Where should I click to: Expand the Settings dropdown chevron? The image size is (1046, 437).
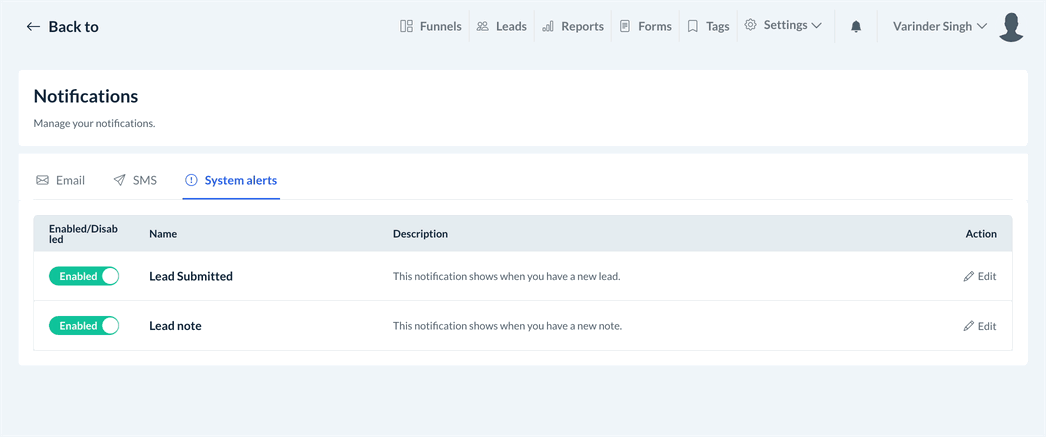click(x=817, y=26)
